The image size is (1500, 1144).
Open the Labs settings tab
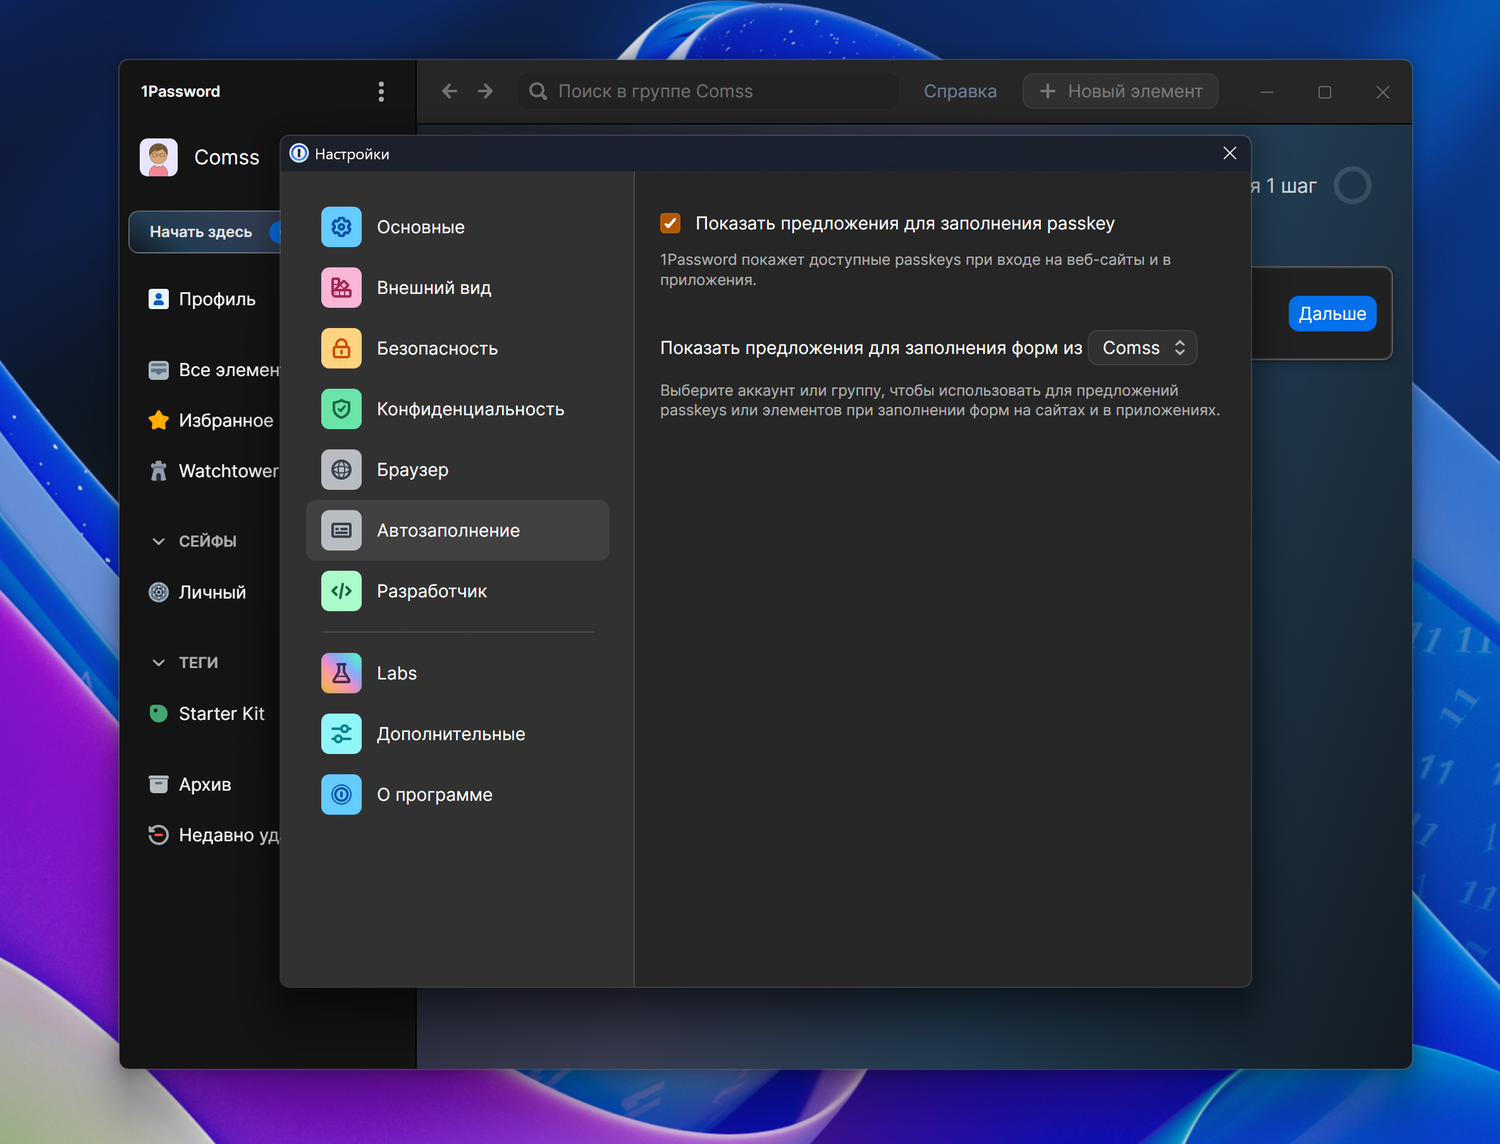coord(457,673)
